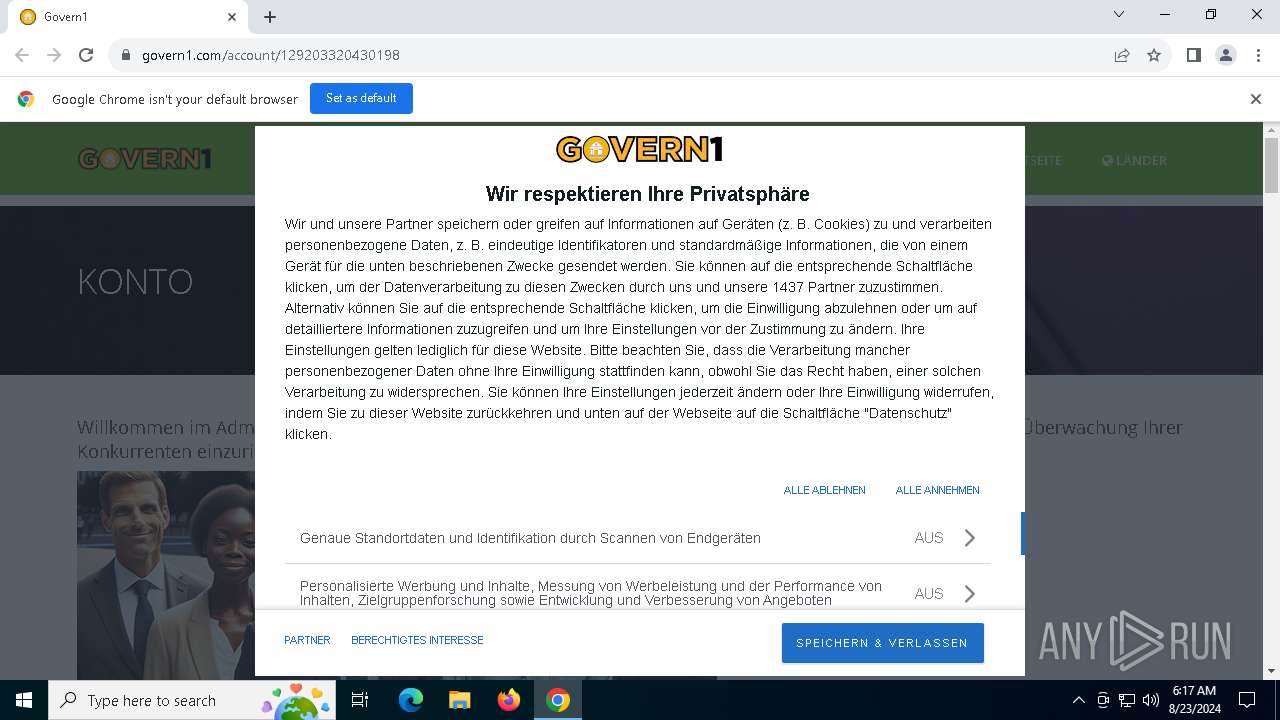Open the network status tray icon
1280x720 pixels.
pos(1127,700)
